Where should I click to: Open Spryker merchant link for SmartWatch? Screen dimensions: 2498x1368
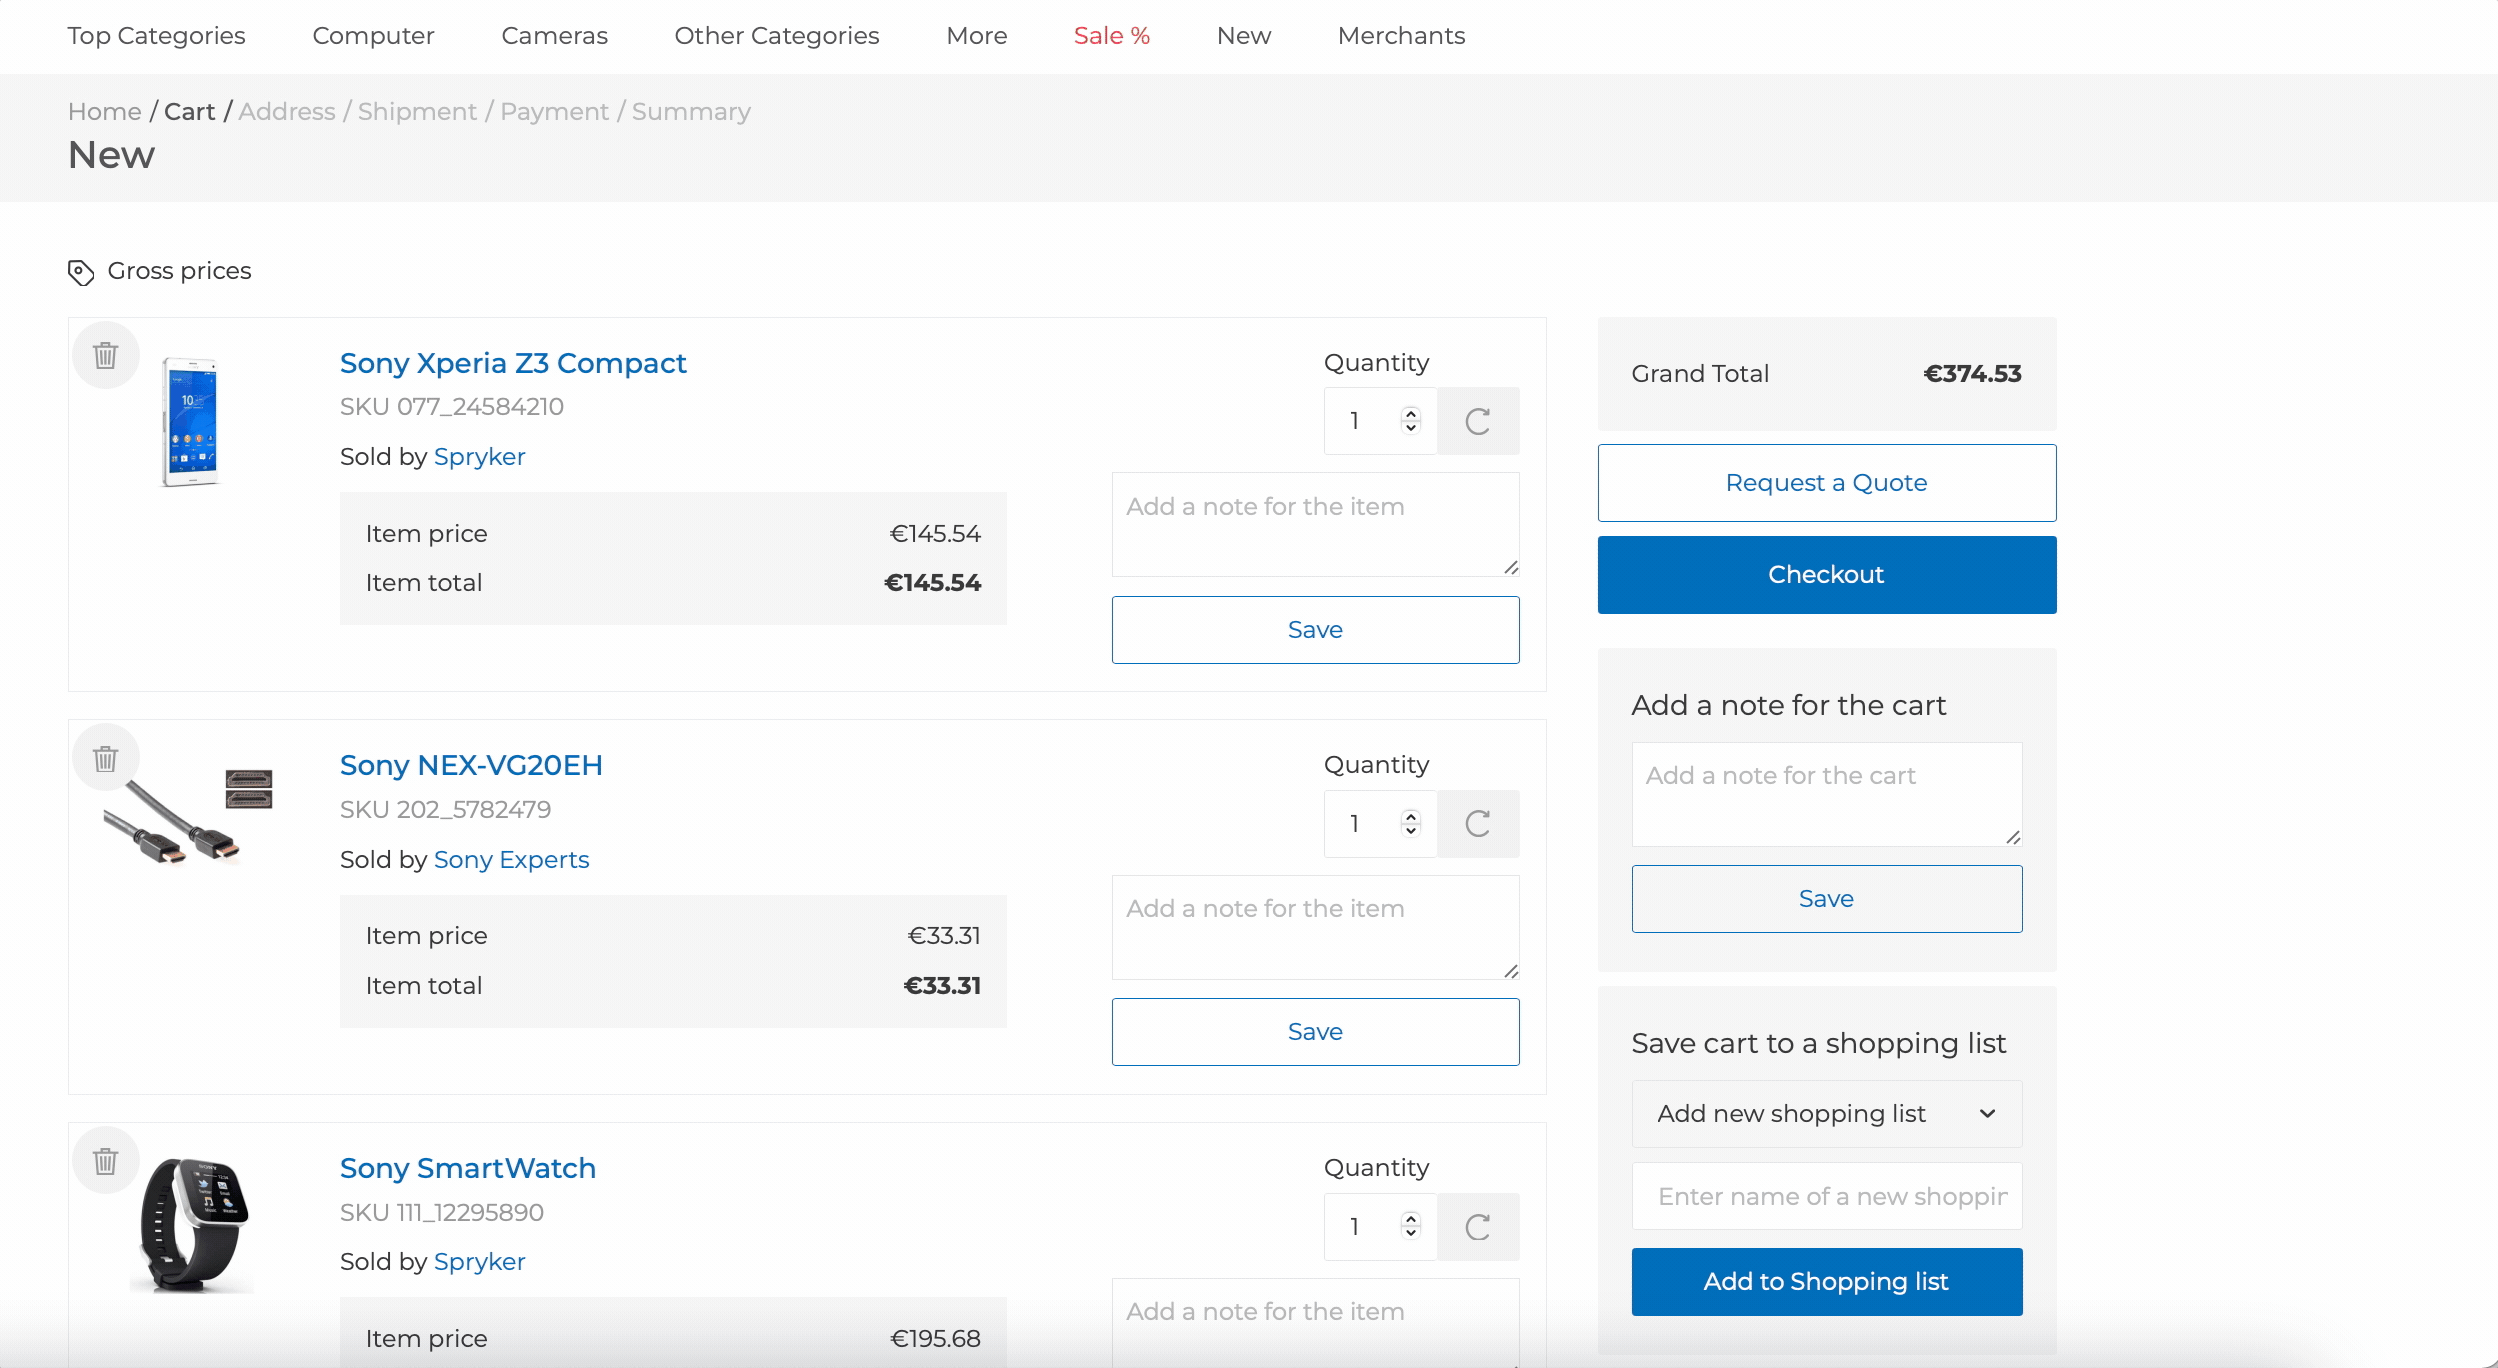coord(479,1262)
